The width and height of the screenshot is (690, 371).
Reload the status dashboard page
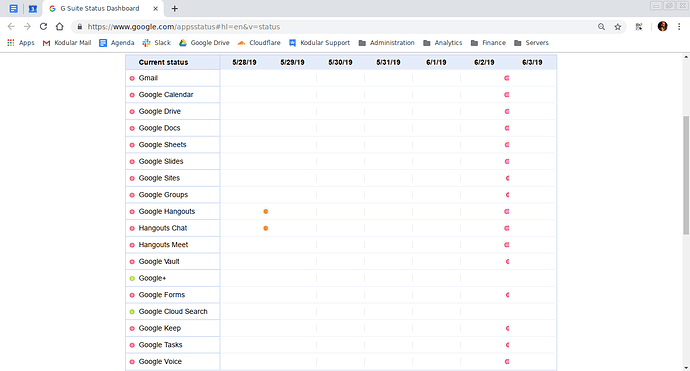coord(43,26)
